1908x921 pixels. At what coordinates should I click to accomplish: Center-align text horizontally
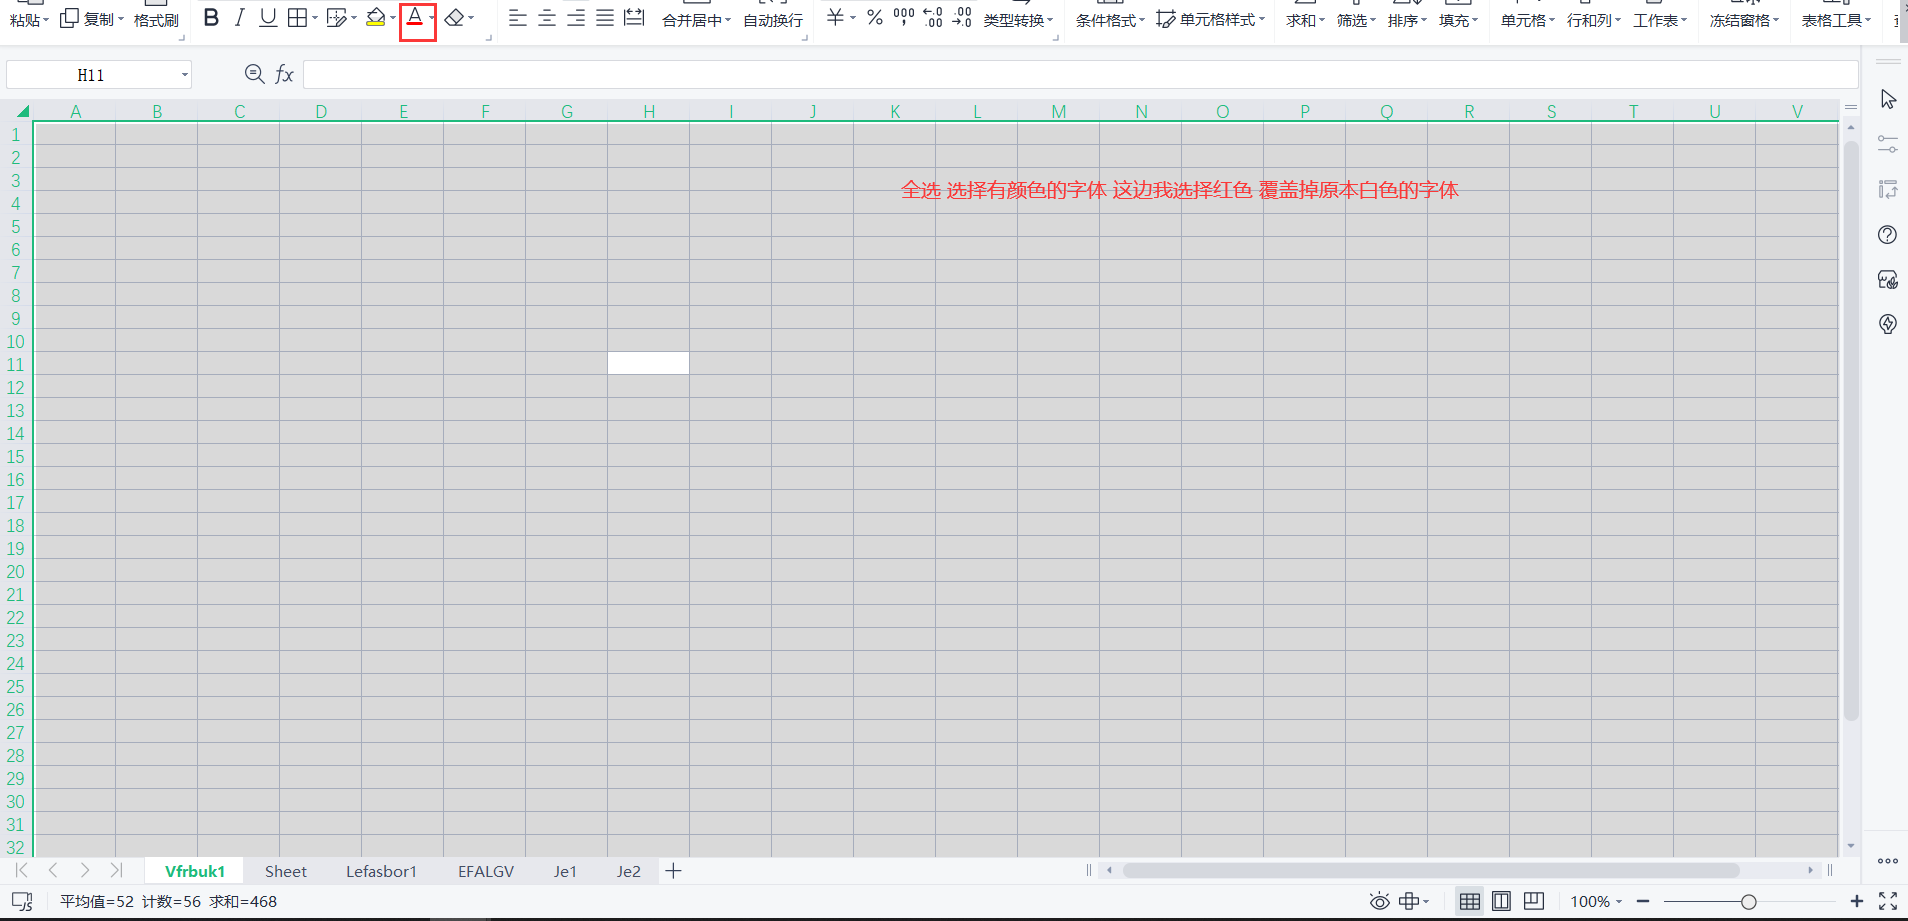point(547,18)
